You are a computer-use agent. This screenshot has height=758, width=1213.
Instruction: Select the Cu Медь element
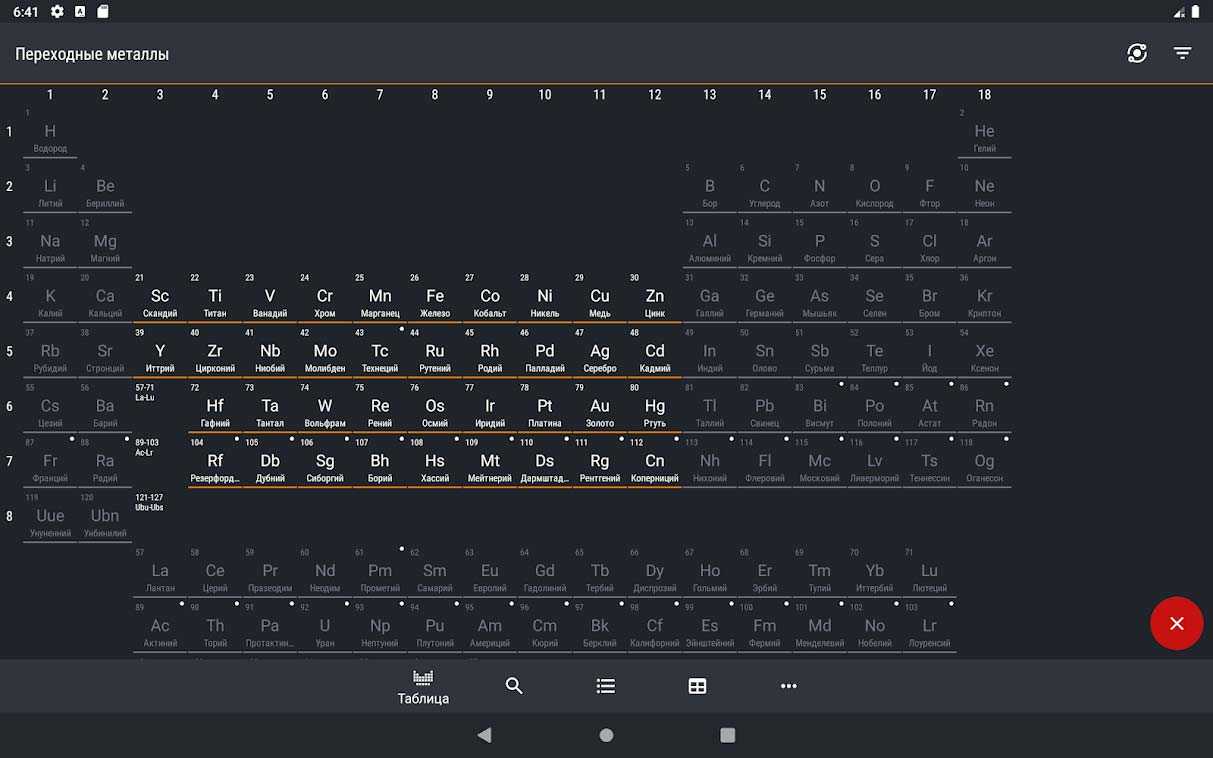coord(600,298)
